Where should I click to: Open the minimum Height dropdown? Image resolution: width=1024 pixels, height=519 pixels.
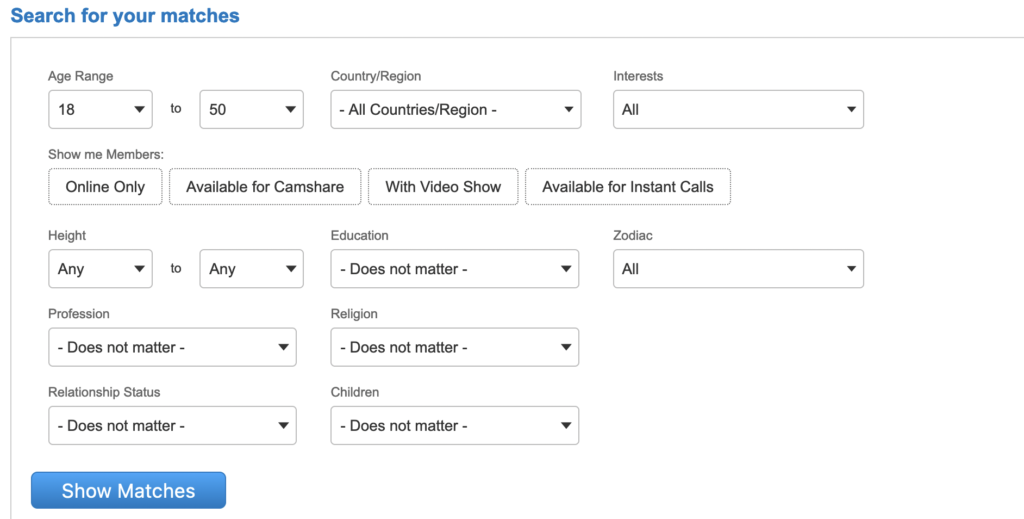point(100,269)
